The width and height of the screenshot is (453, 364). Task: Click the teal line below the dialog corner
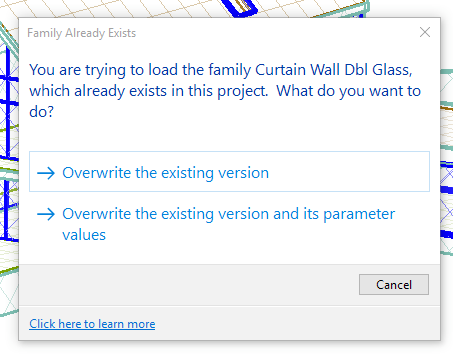[9, 313]
